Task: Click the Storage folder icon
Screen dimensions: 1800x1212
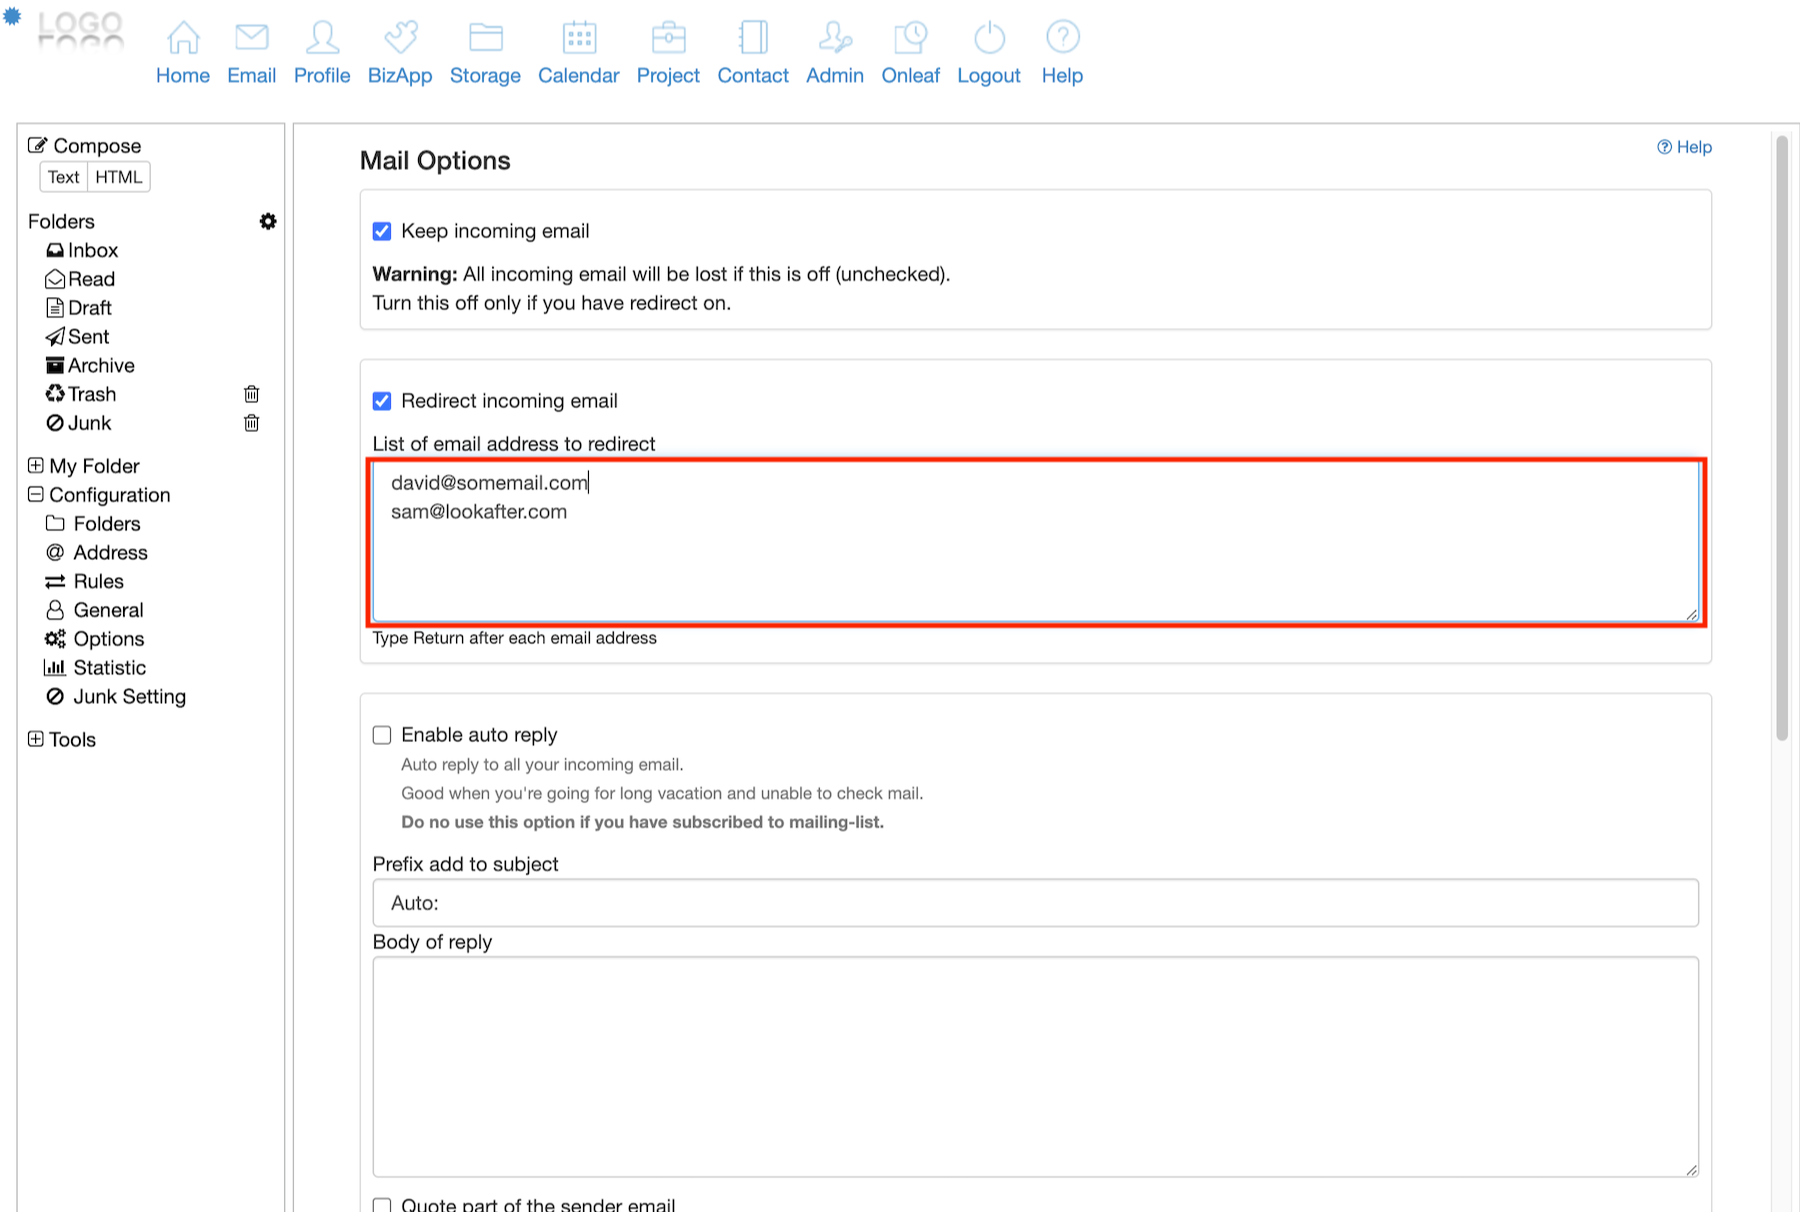Action: coord(485,38)
